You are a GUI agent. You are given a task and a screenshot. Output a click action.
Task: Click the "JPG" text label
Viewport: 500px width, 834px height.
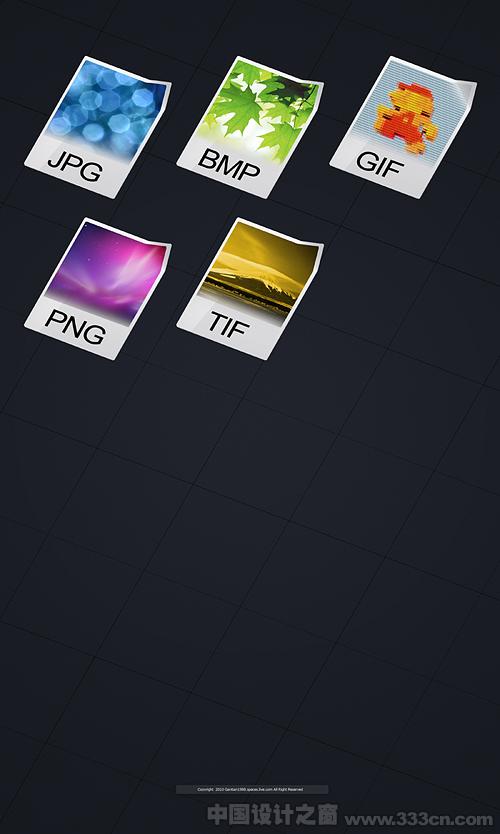[x=74, y=165]
